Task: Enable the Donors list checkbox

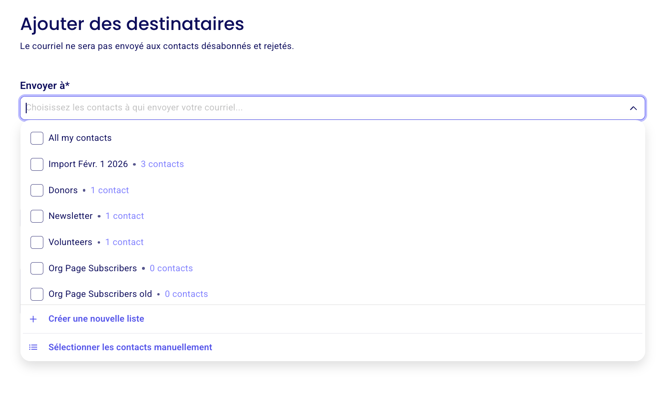Action: point(37,190)
